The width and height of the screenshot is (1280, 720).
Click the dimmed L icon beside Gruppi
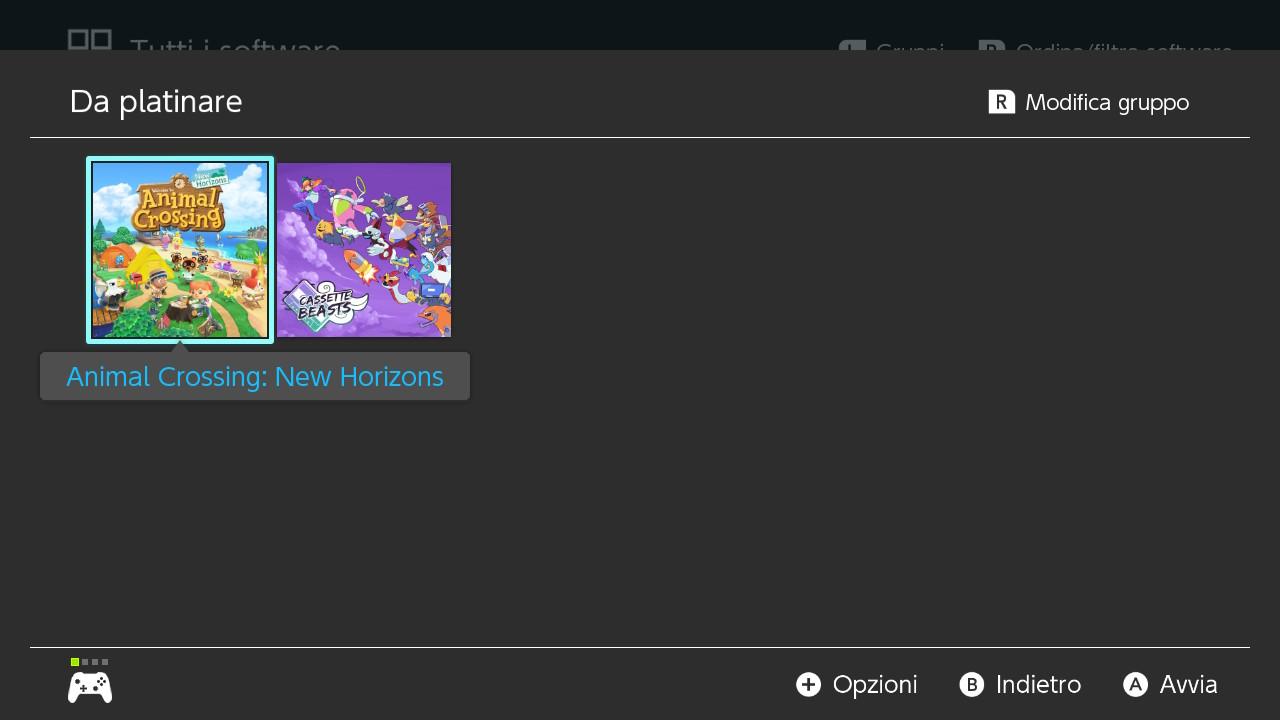(852, 46)
